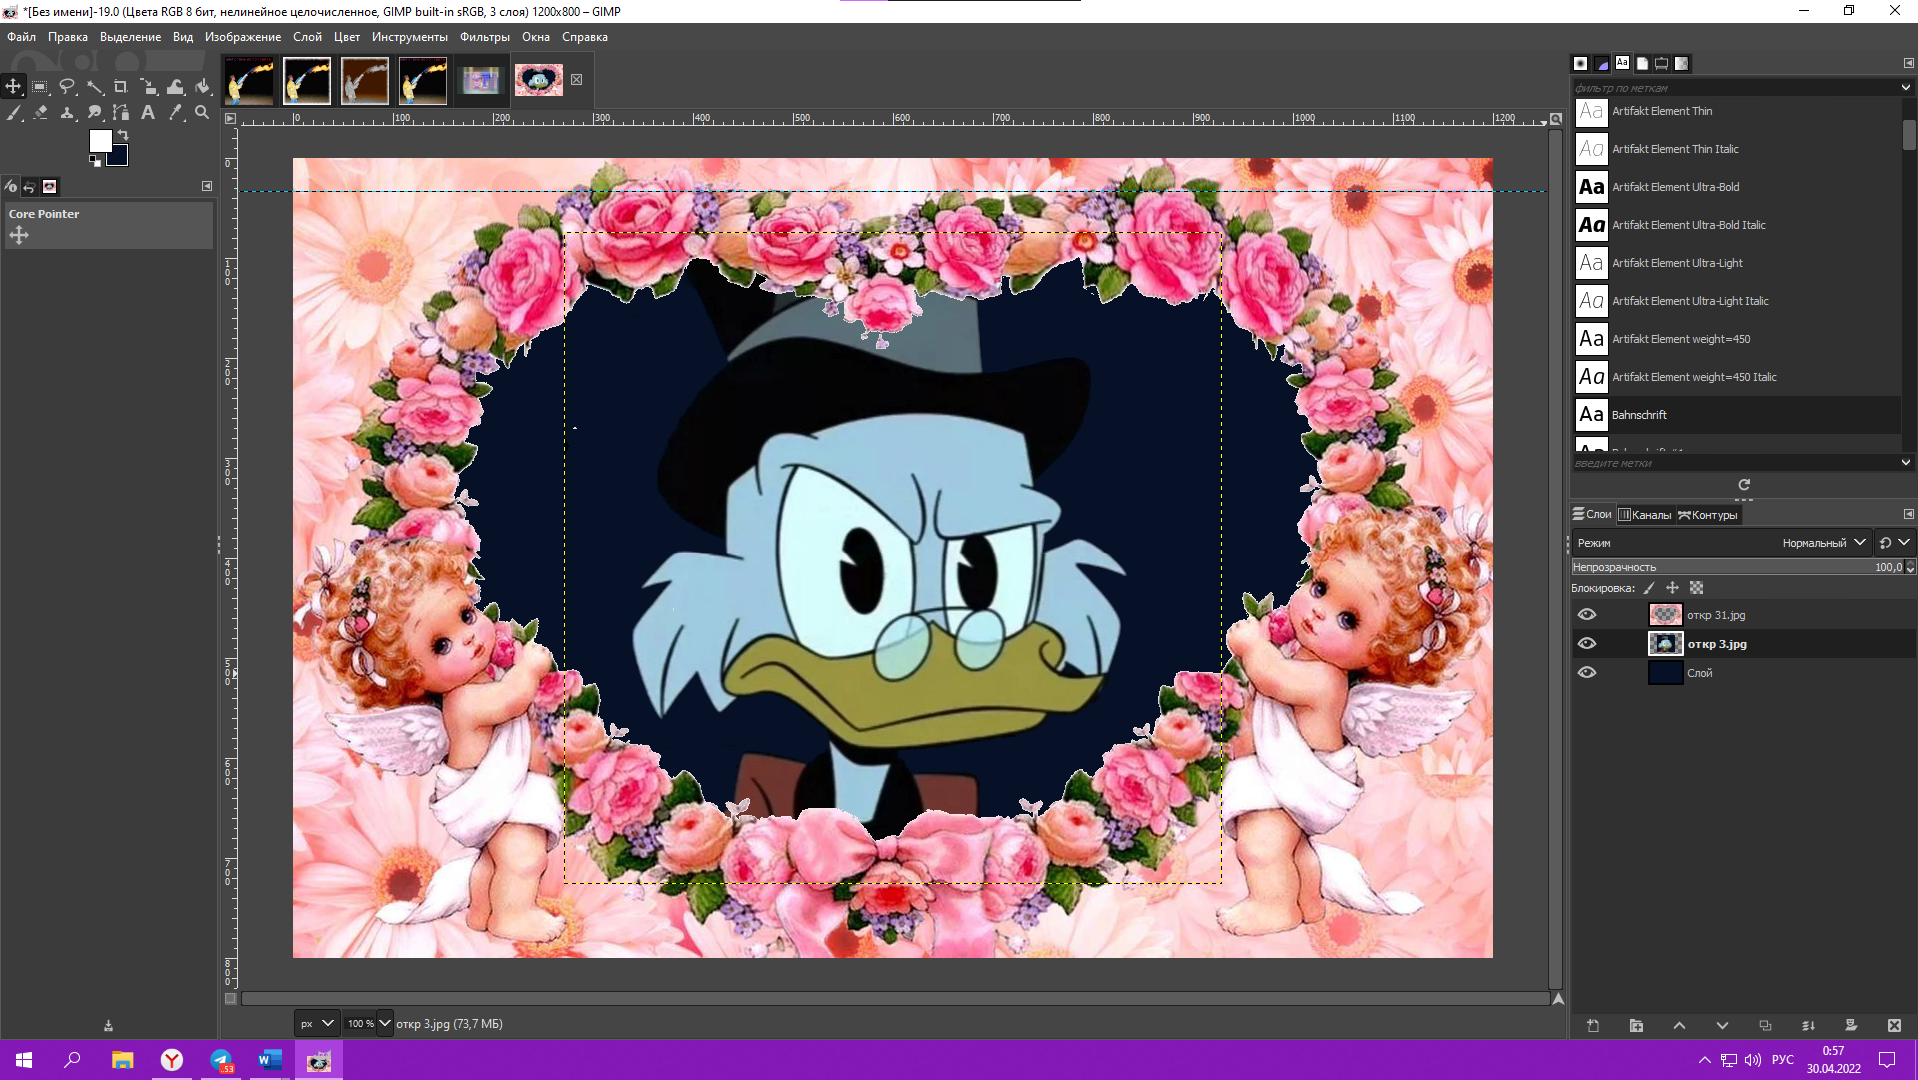Toggle quick mask at canvas corner
Image resolution: width=1918 pixels, height=1080 pixels.
pos(231,998)
